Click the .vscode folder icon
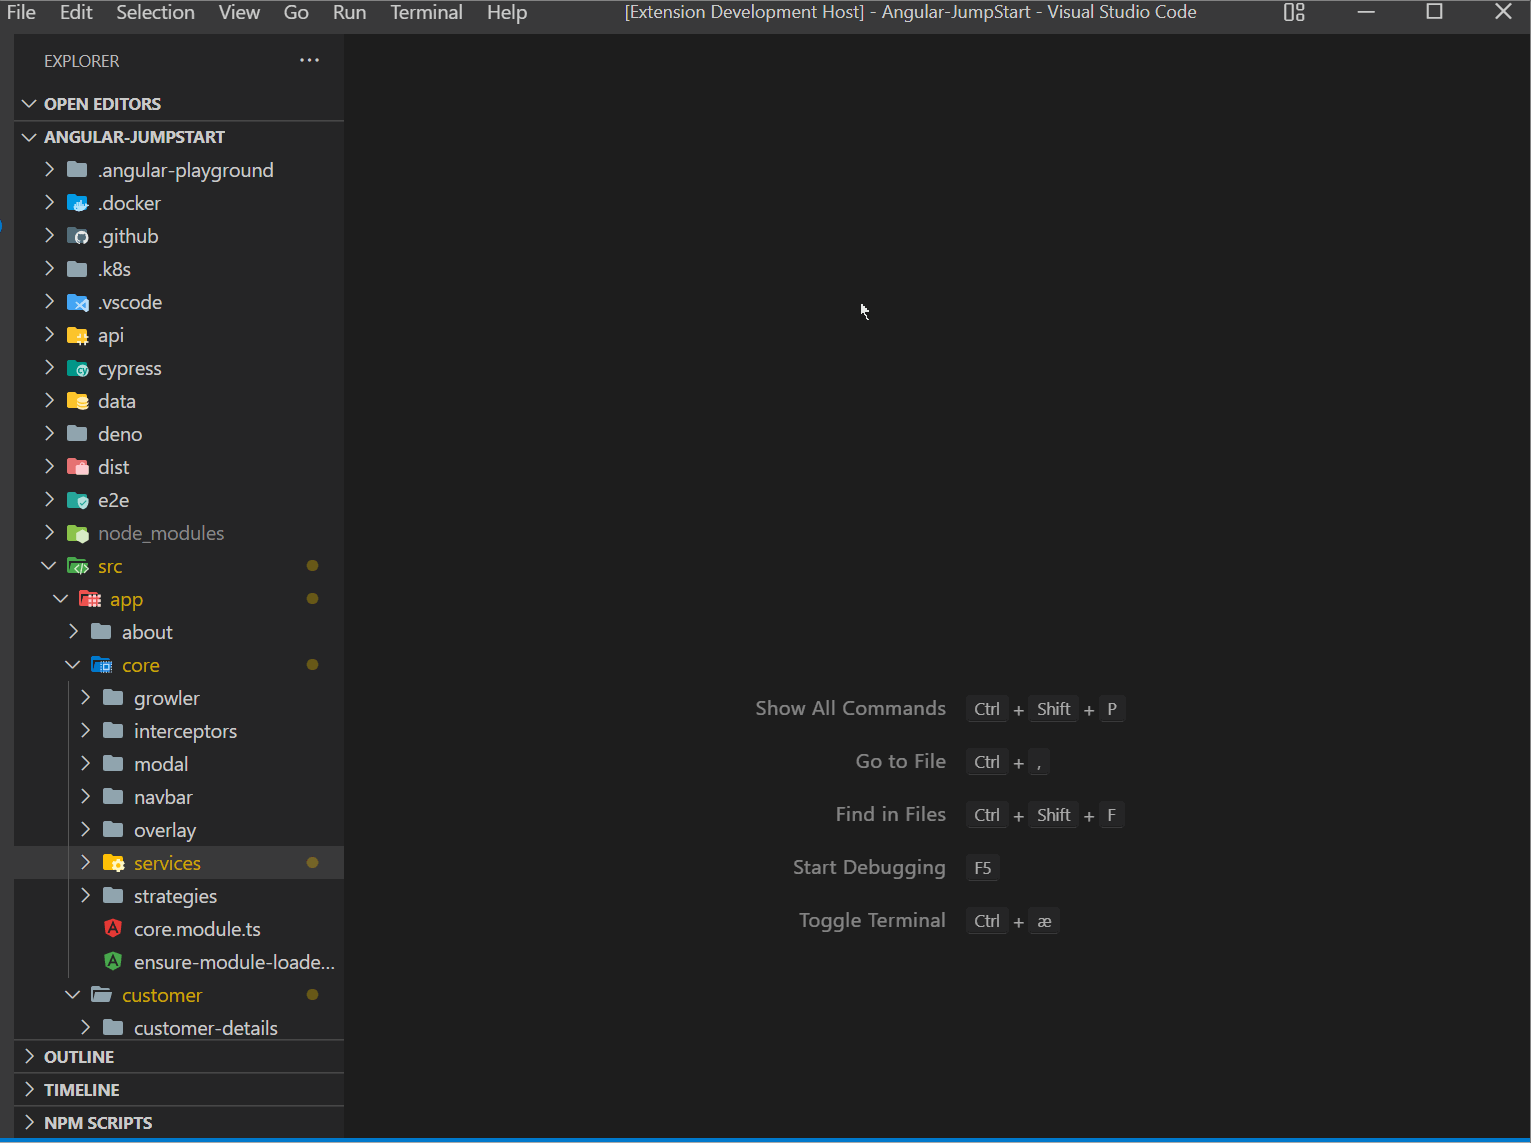1531x1143 pixels. [77, 302]
